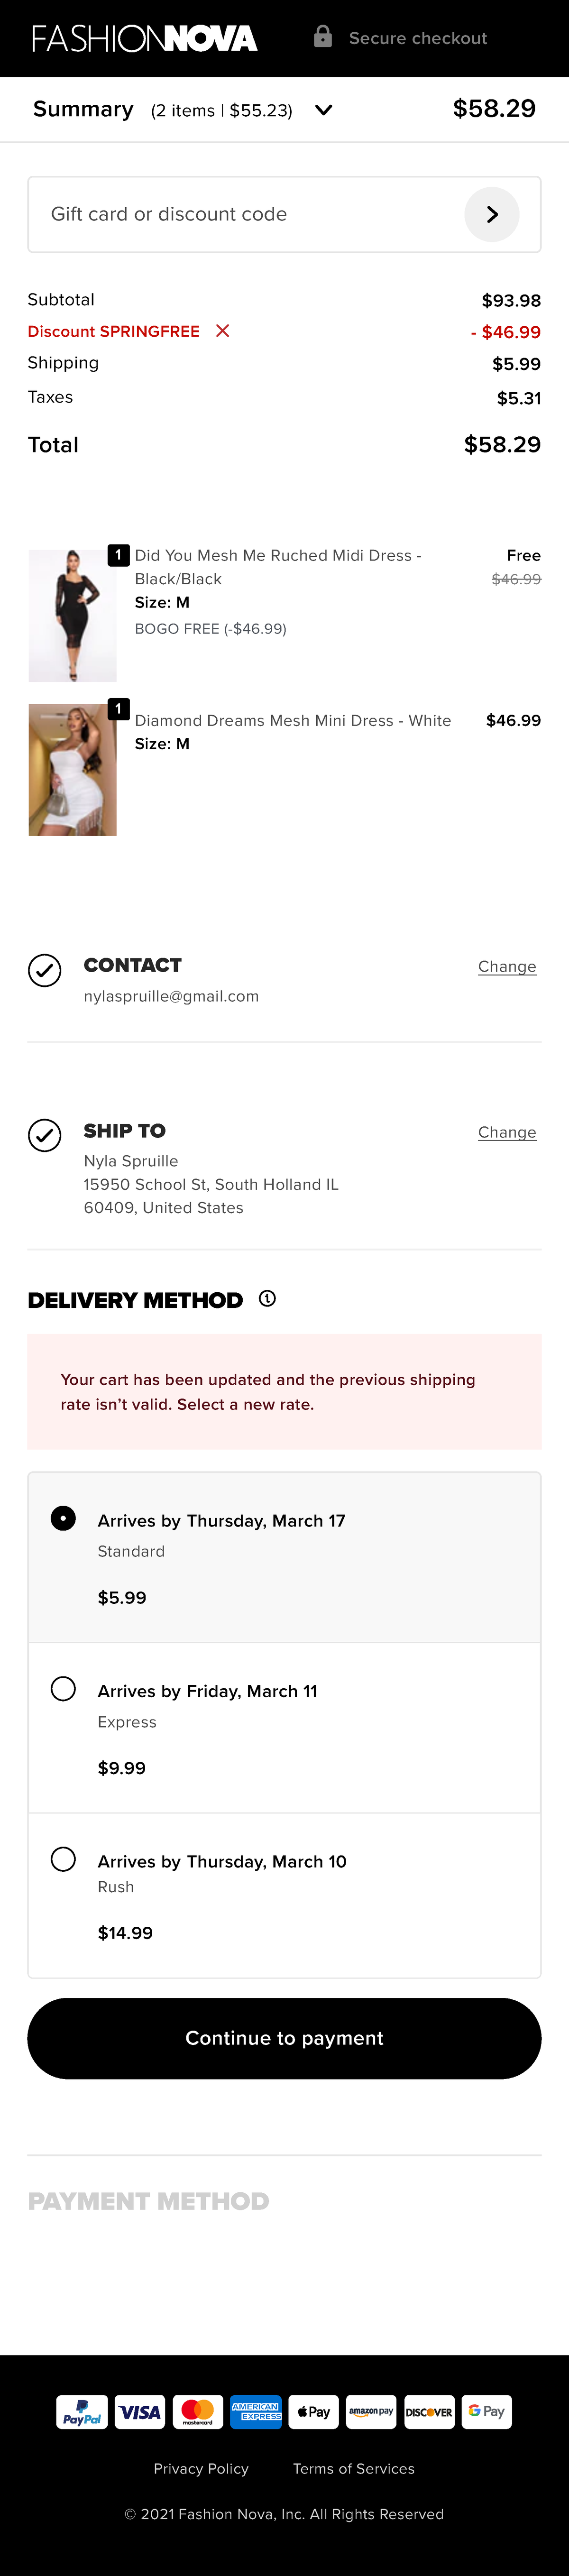Open the delivery method info tooltip

pos(266,1299)
